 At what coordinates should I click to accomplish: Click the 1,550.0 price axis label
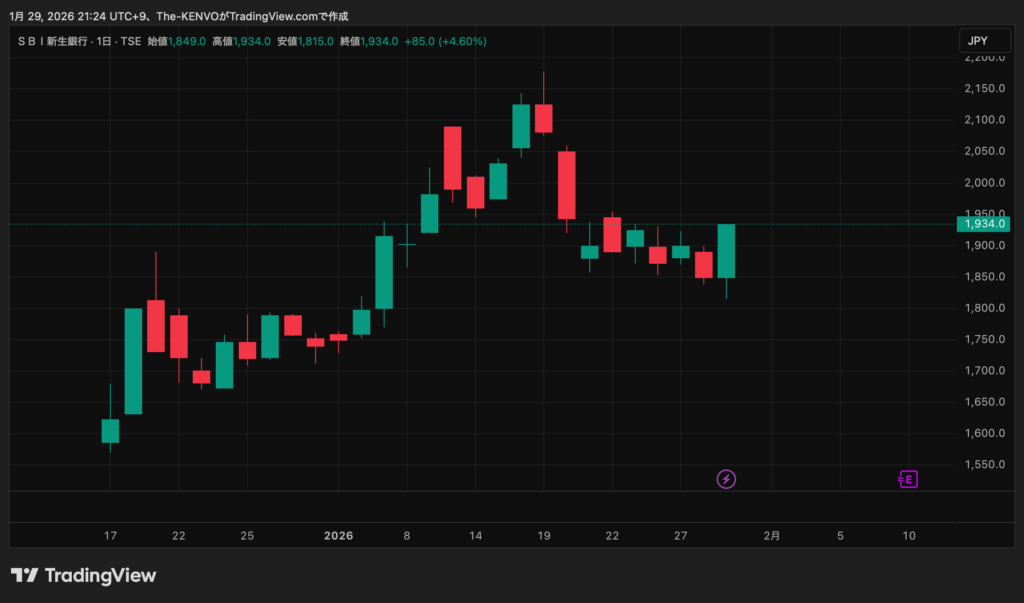(982, 465)
